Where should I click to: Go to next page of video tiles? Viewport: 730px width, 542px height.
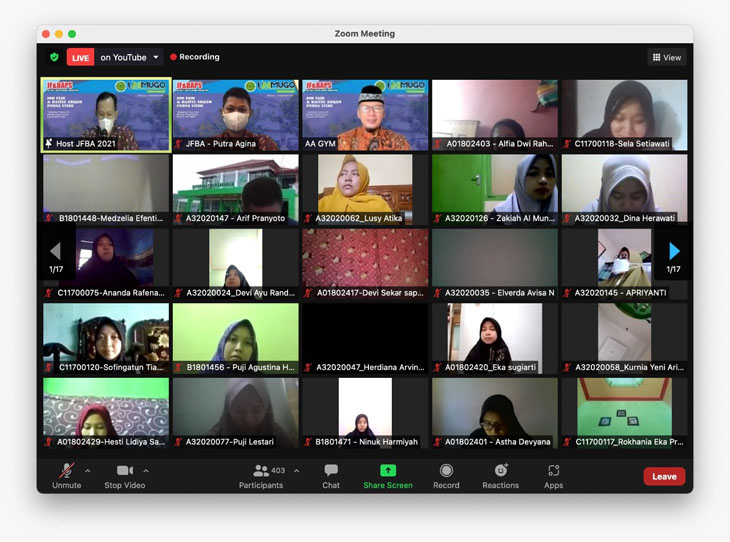click(674, 251)
